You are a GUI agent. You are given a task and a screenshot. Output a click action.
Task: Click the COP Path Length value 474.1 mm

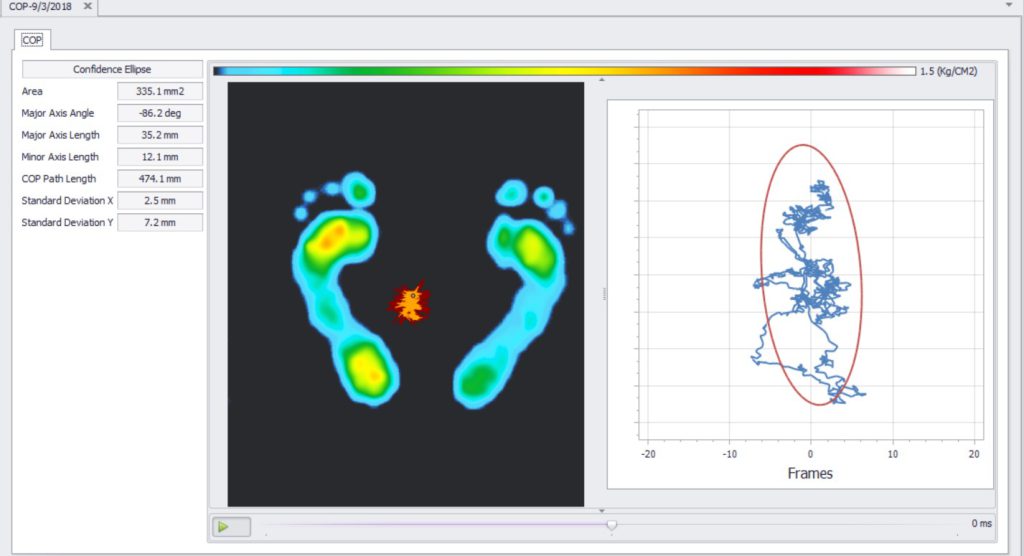(x=160, y=178)
